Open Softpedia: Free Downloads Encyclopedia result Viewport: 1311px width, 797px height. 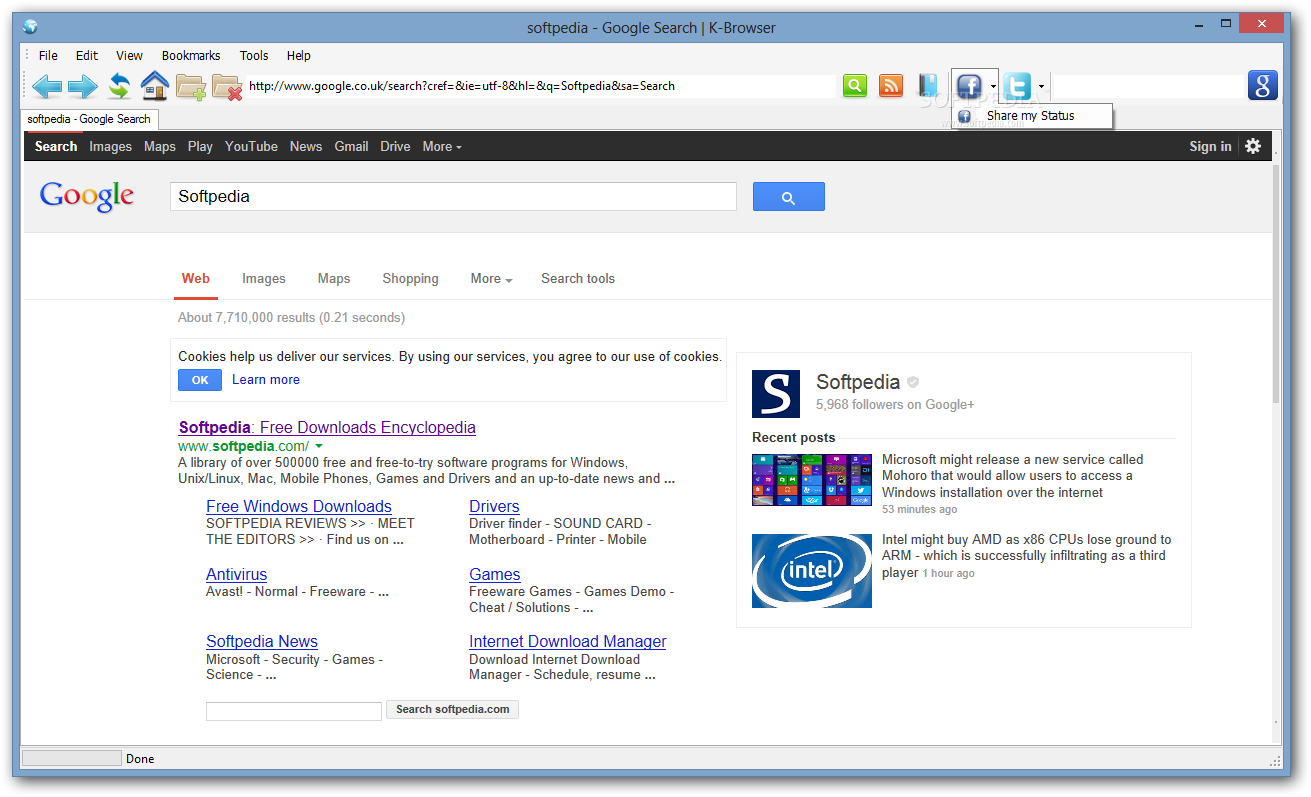tap(327, 428)
